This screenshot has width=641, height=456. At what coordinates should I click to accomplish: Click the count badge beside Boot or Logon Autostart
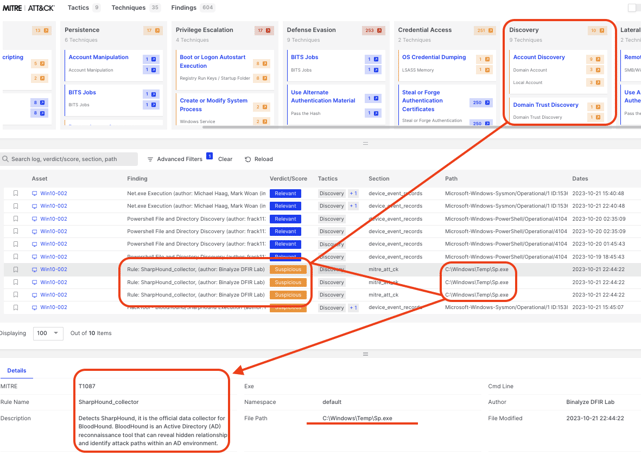pos(261,63)
